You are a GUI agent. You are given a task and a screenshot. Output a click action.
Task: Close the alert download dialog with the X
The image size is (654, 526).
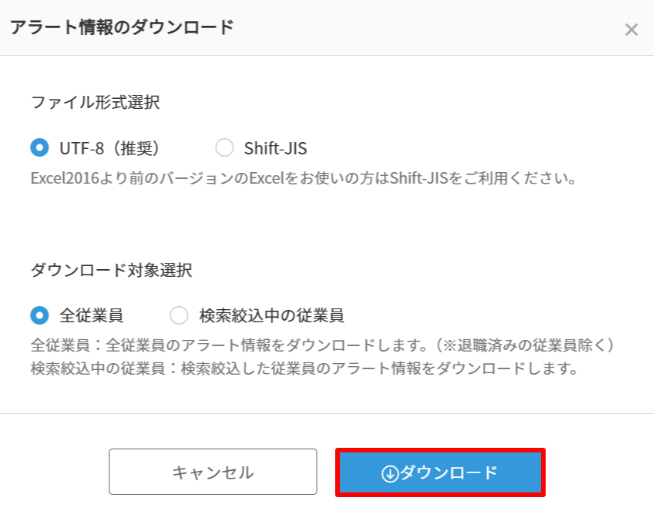[x=631, y=30]
